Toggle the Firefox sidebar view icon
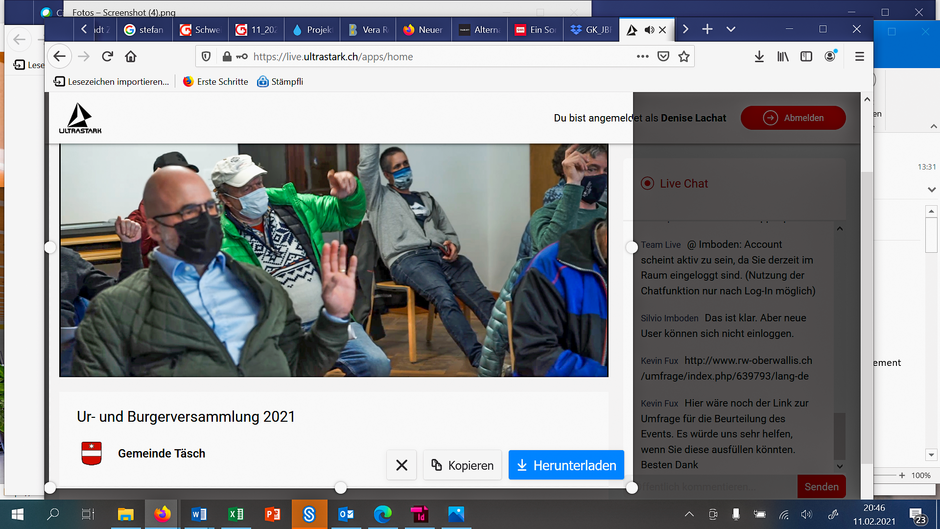Image resolution: width=940 pixels, height=529 pixels. point(806,57)
